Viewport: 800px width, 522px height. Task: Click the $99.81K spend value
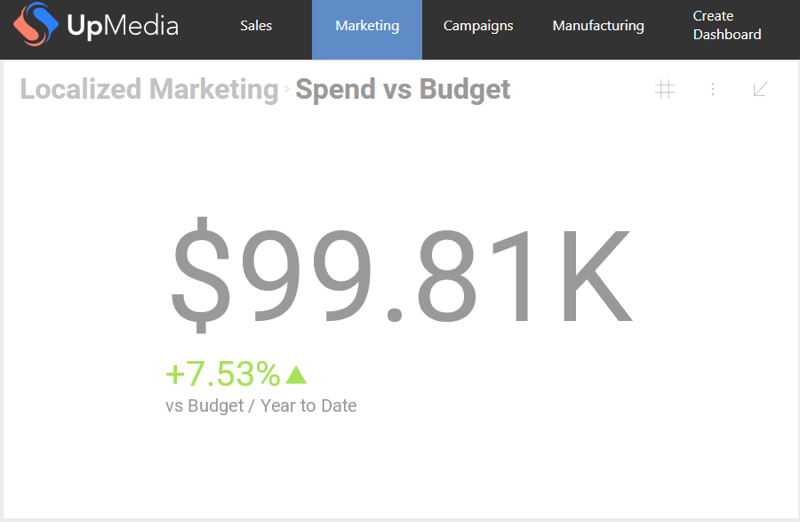coord(400,276)
